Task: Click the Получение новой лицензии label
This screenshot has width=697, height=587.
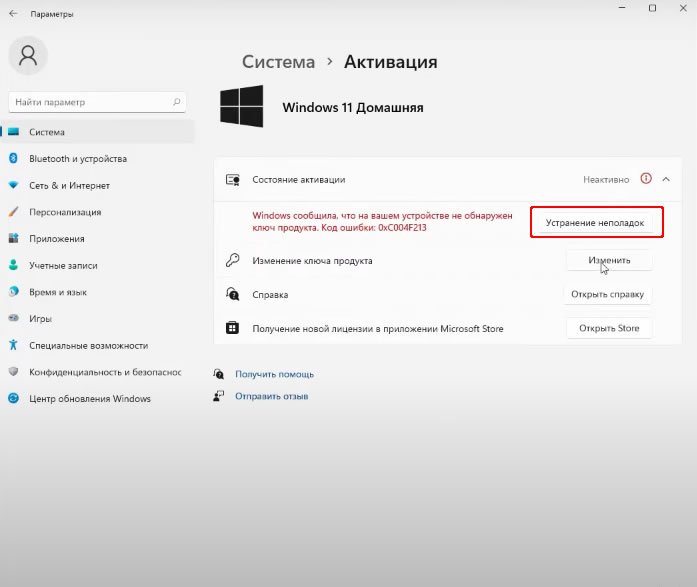Action: (x=378, y=329)
